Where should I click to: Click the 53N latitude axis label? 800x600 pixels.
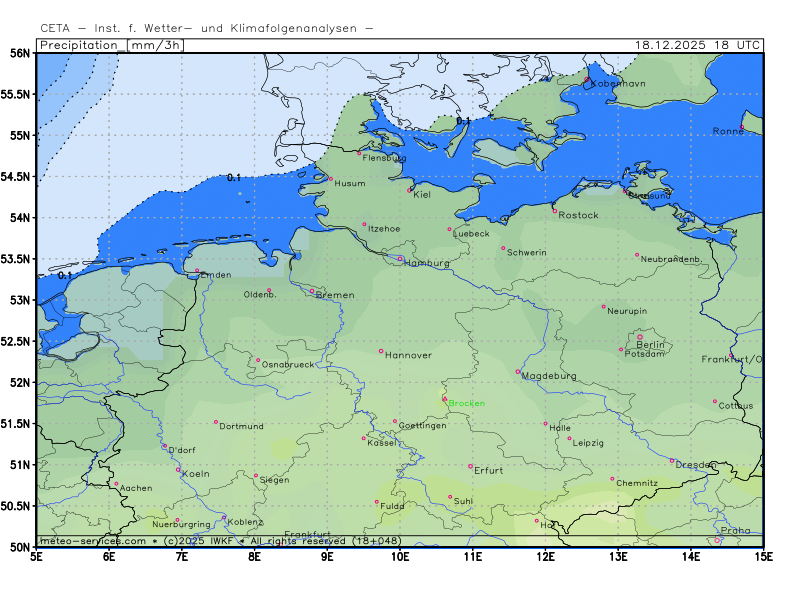[19, 300]
